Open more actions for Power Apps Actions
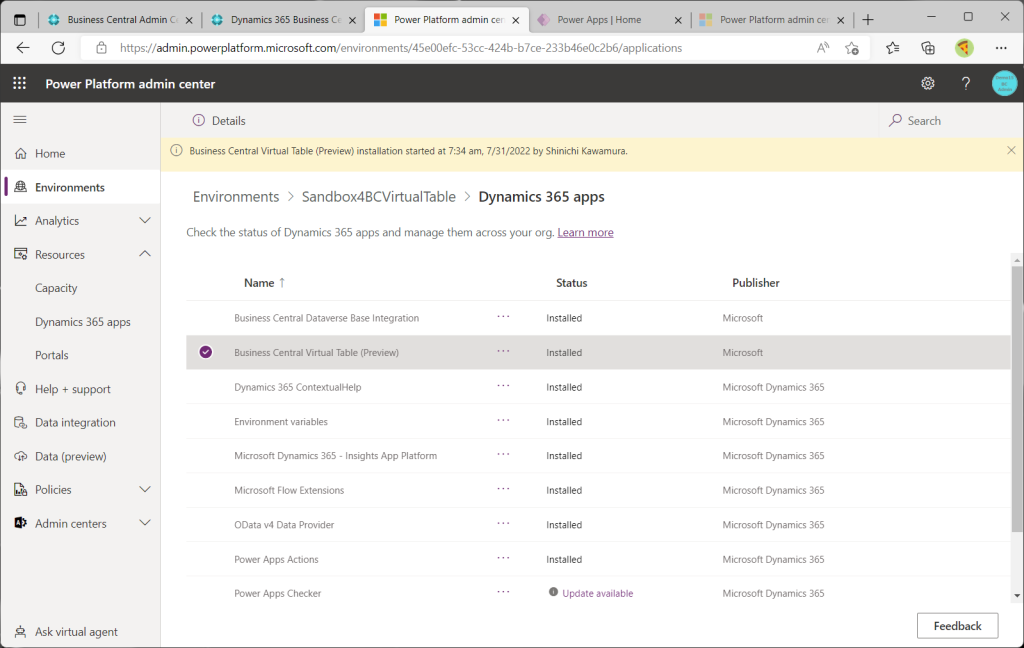The height and width of the screenshot is (648, 1024). [x=503, y=558]
